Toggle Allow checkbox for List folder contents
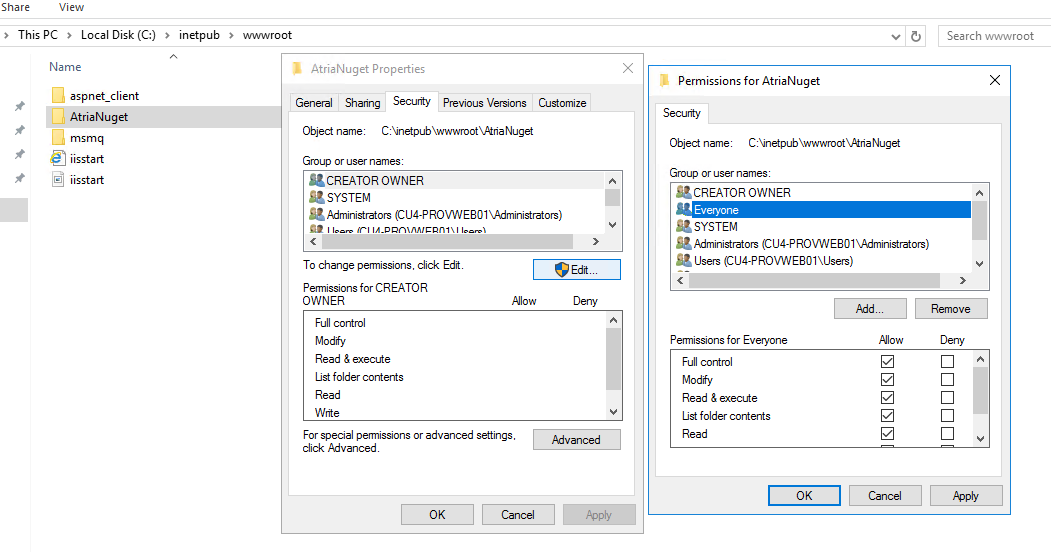 pyautogui.click(x=887, y=416)
